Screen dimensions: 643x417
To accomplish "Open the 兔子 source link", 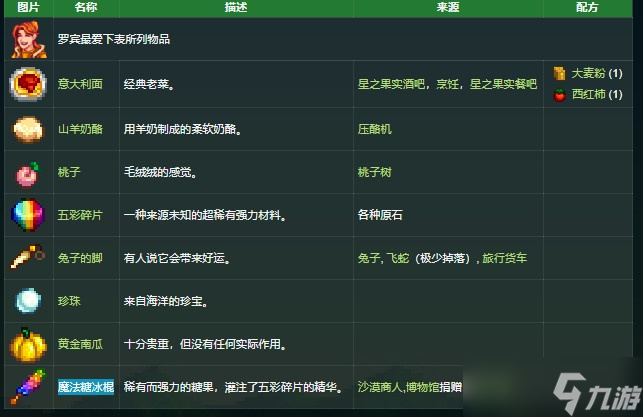I will 369,258.
